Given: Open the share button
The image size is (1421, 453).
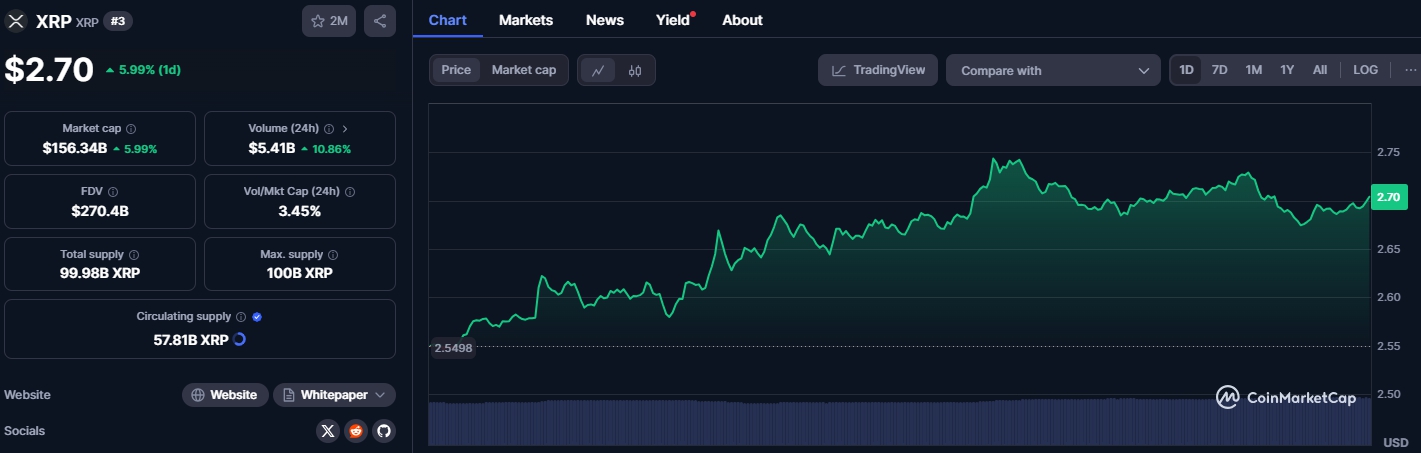Looking at the screenshot, I should point(380,21).
